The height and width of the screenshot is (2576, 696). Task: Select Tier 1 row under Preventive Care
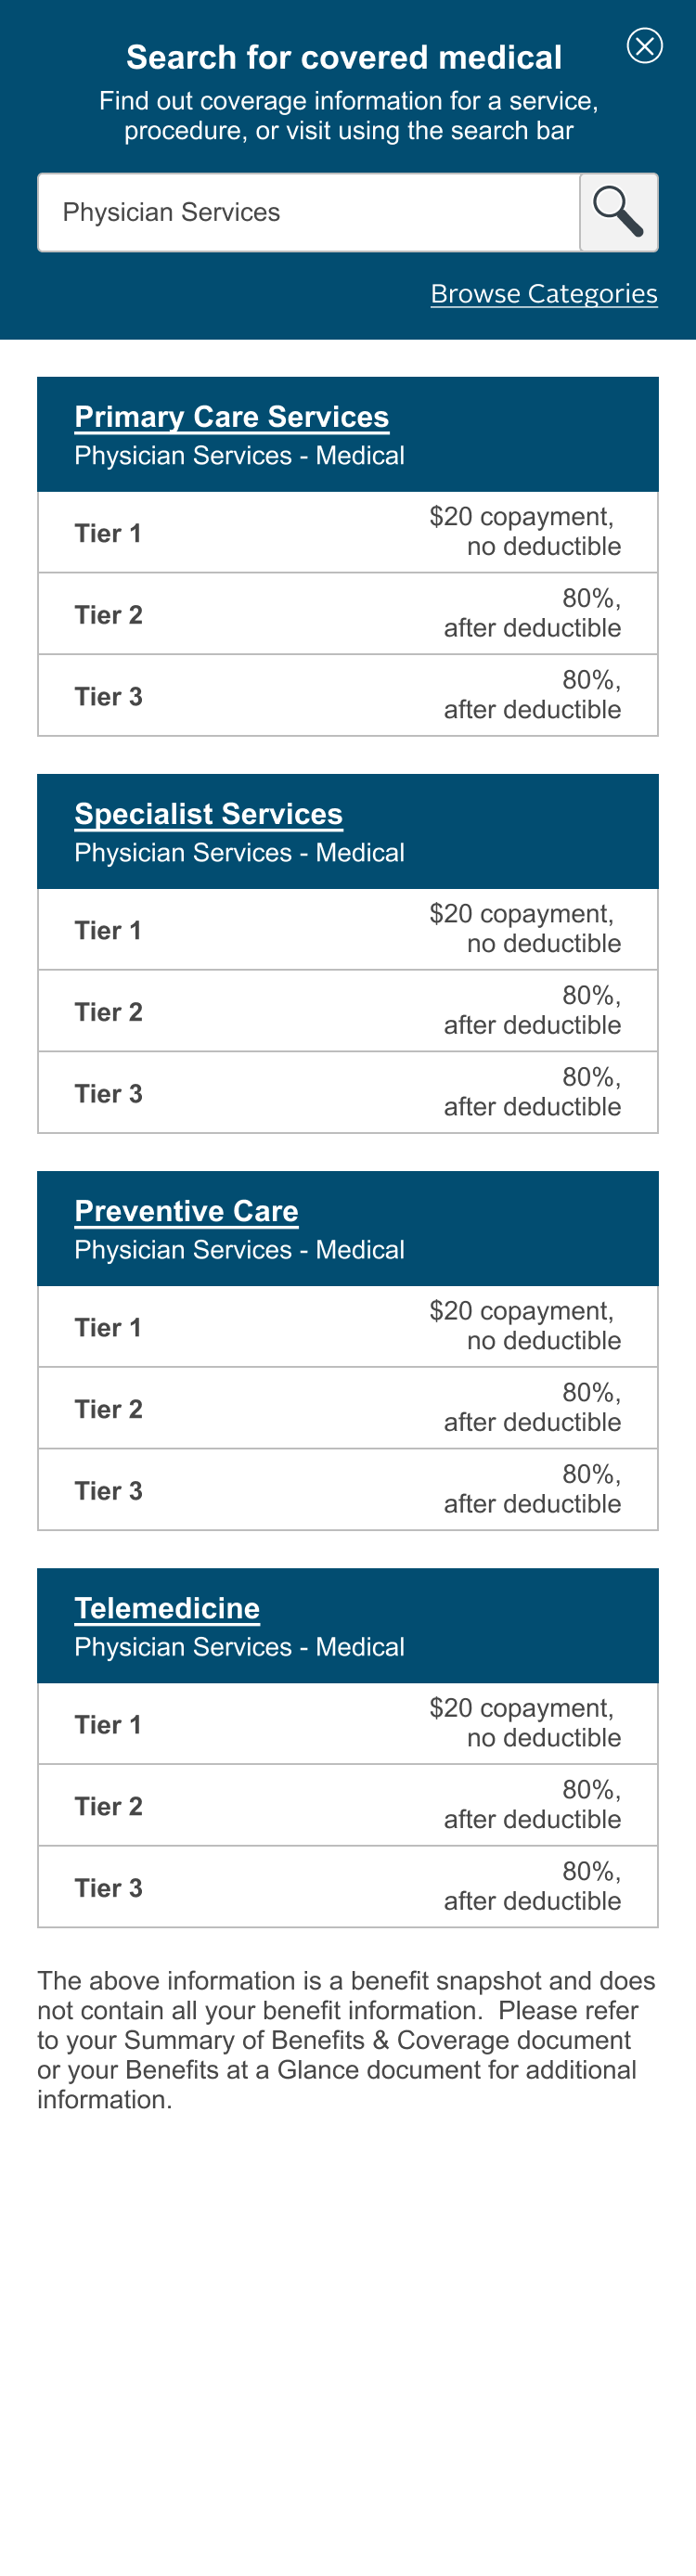347,1326
